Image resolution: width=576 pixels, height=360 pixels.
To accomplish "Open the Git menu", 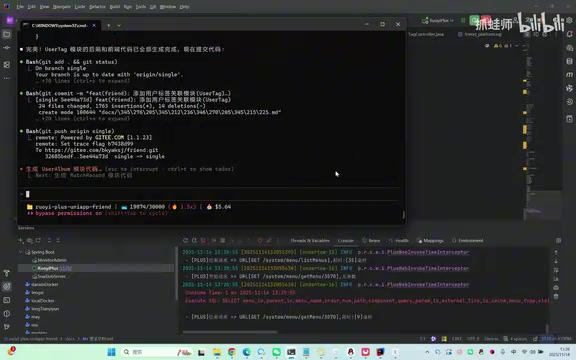I will click(153, 7).
